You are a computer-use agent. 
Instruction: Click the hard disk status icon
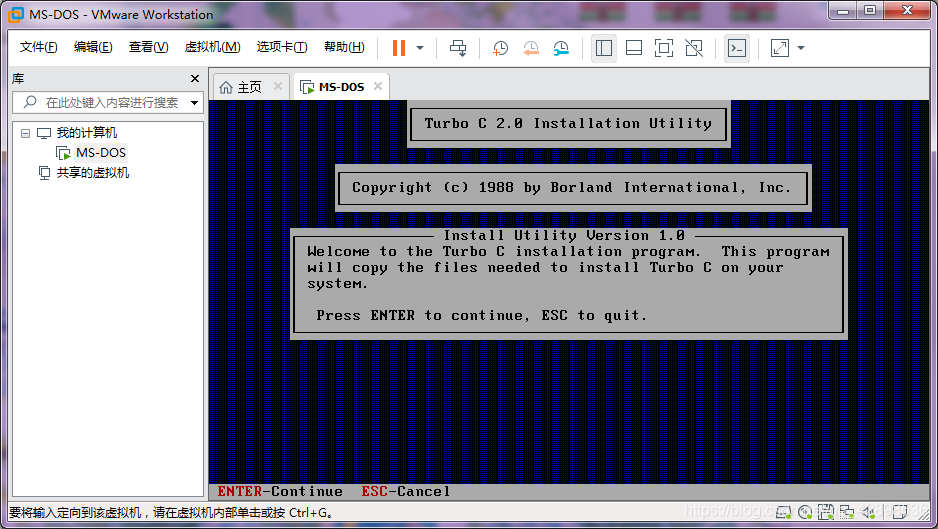[x=784, y=512]
